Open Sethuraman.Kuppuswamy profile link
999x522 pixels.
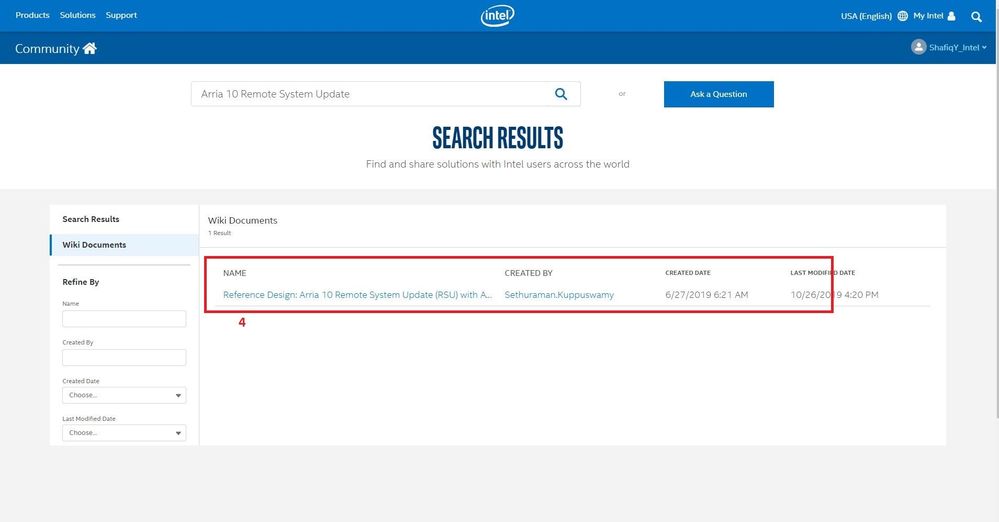coord(559,294)
